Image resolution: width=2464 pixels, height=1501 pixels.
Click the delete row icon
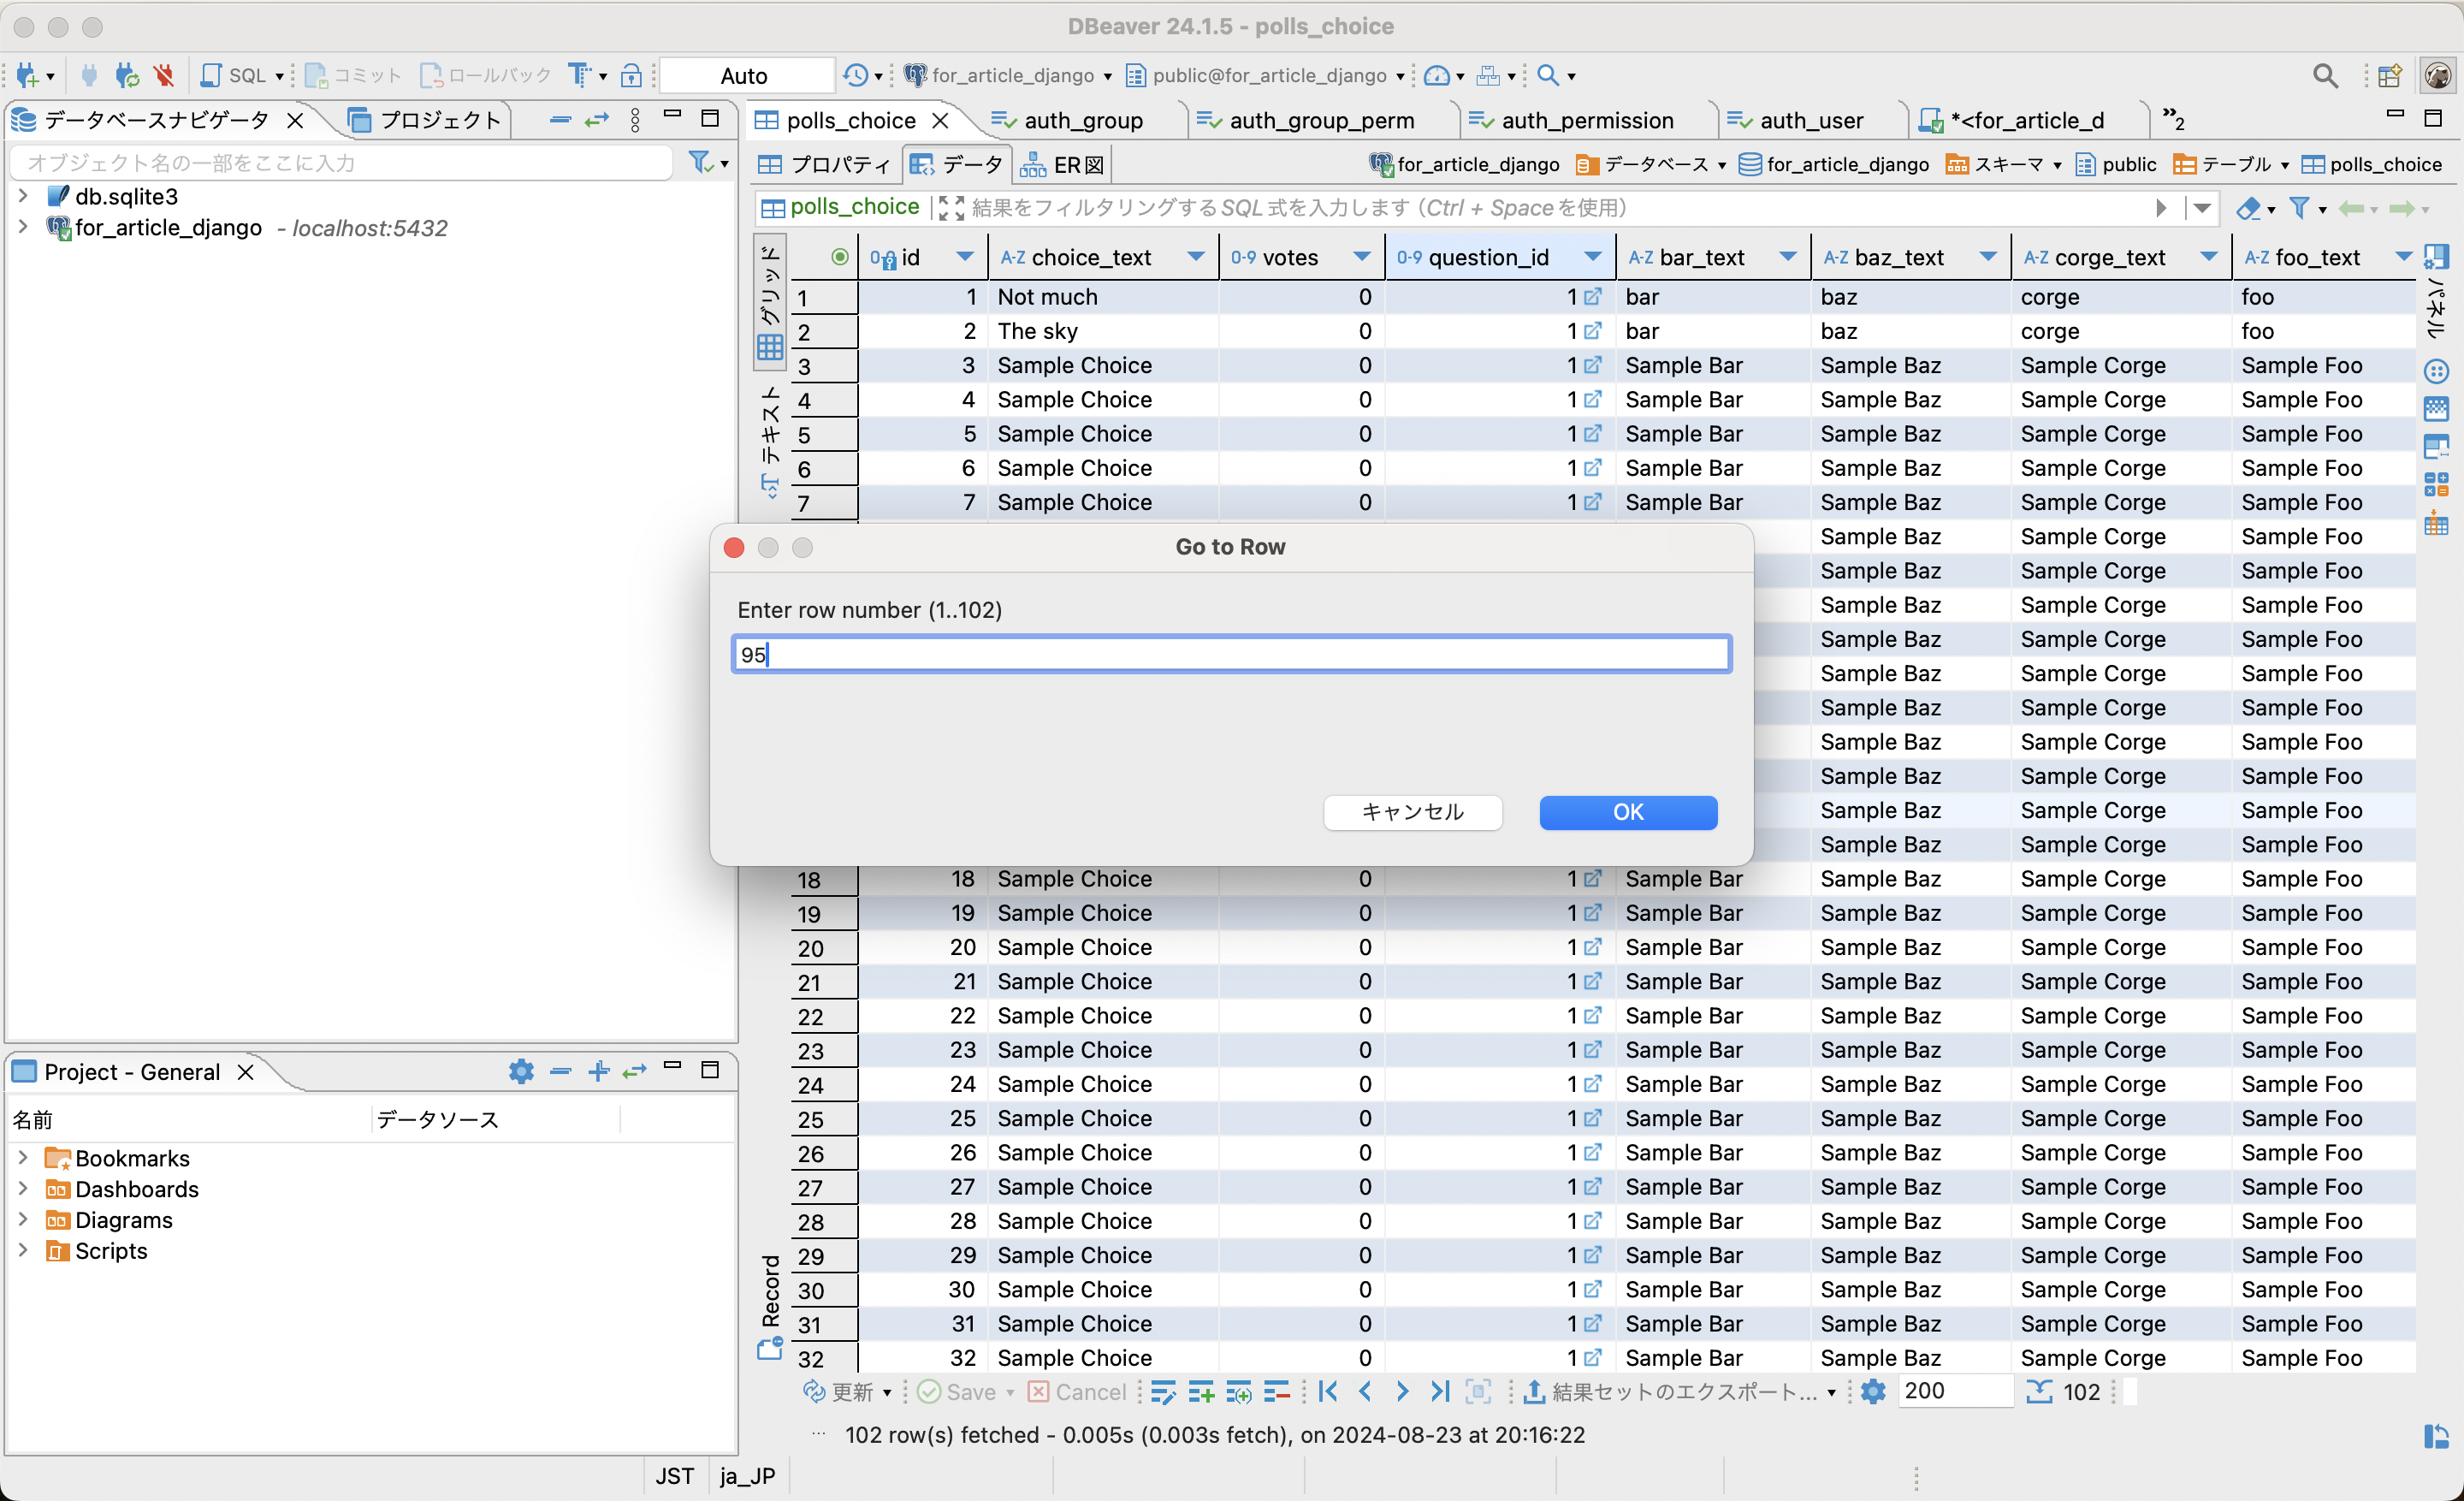tap(1276, 1391)
